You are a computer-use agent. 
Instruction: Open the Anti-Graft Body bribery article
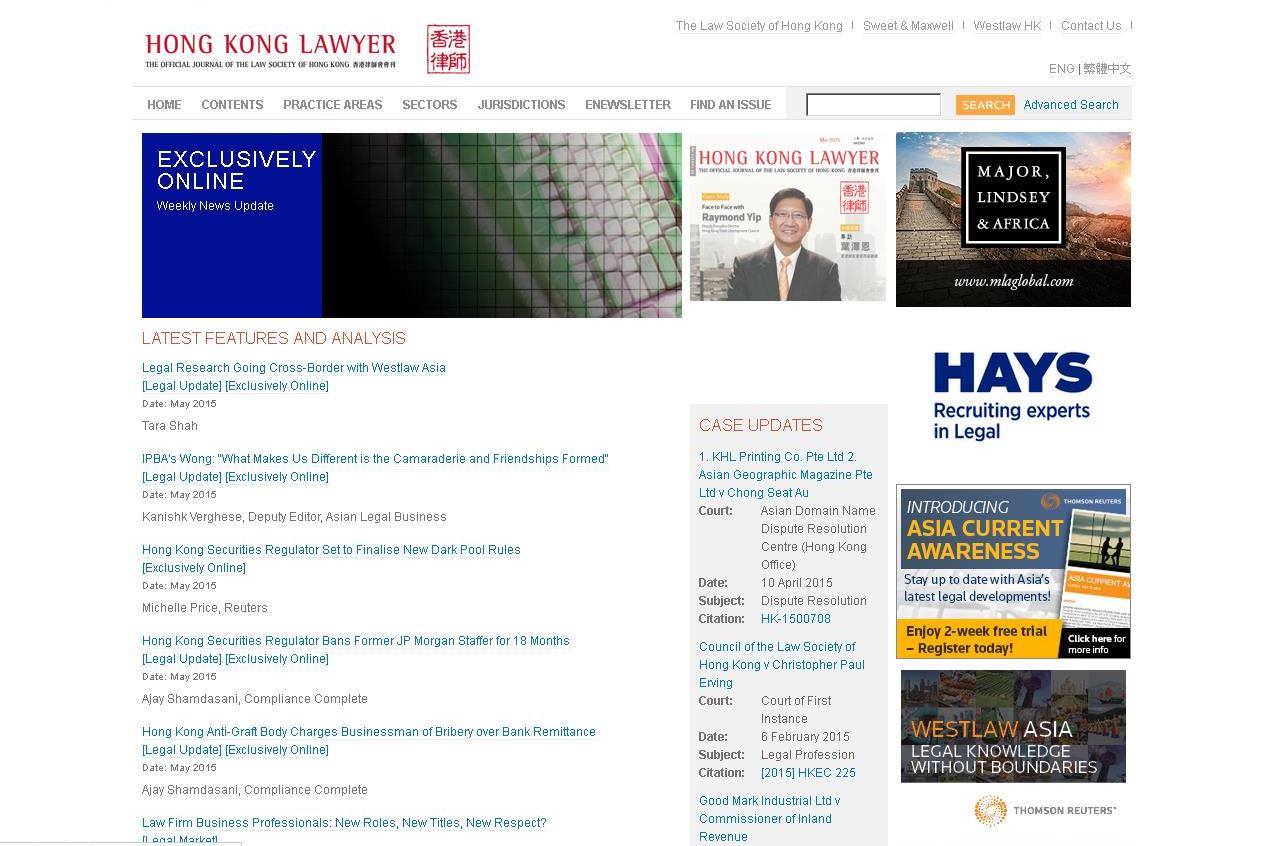(x=369, y=732)
